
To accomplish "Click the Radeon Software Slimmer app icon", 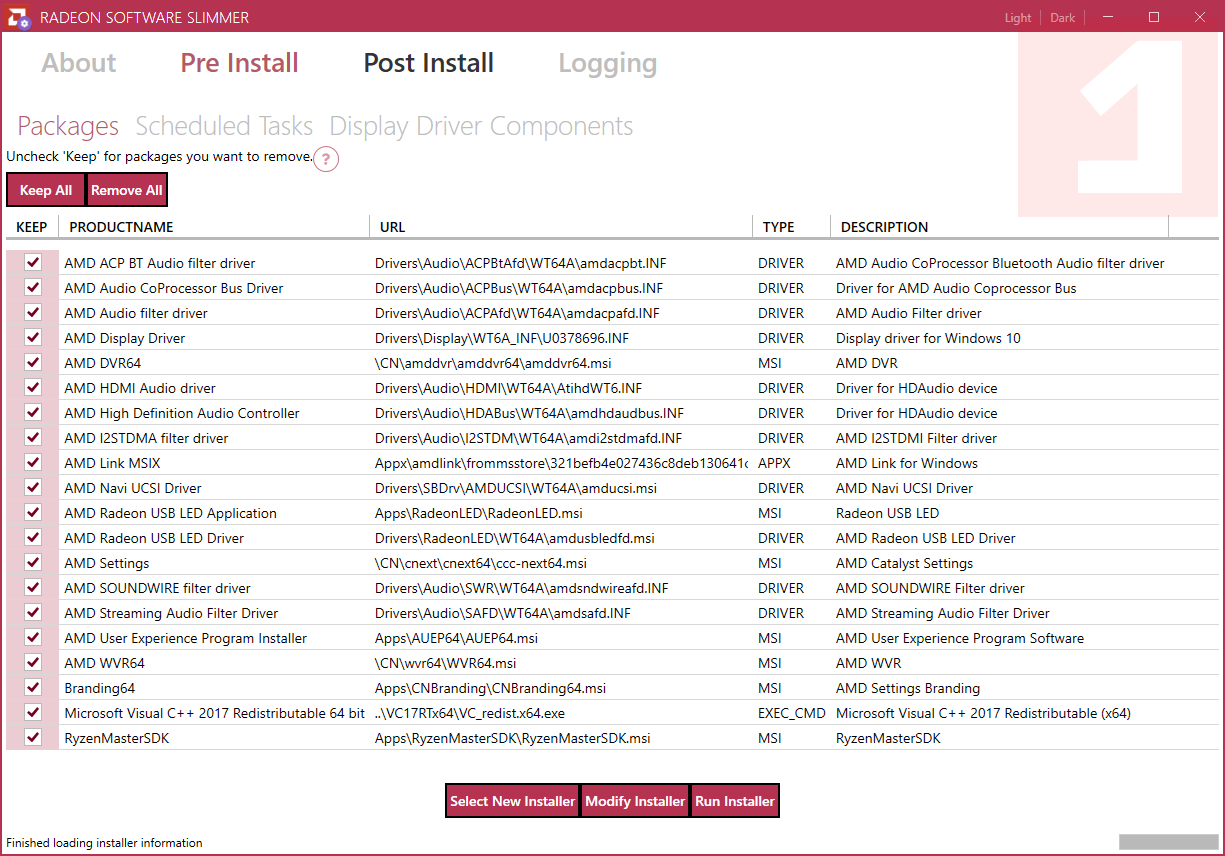I will coord(18,17).
